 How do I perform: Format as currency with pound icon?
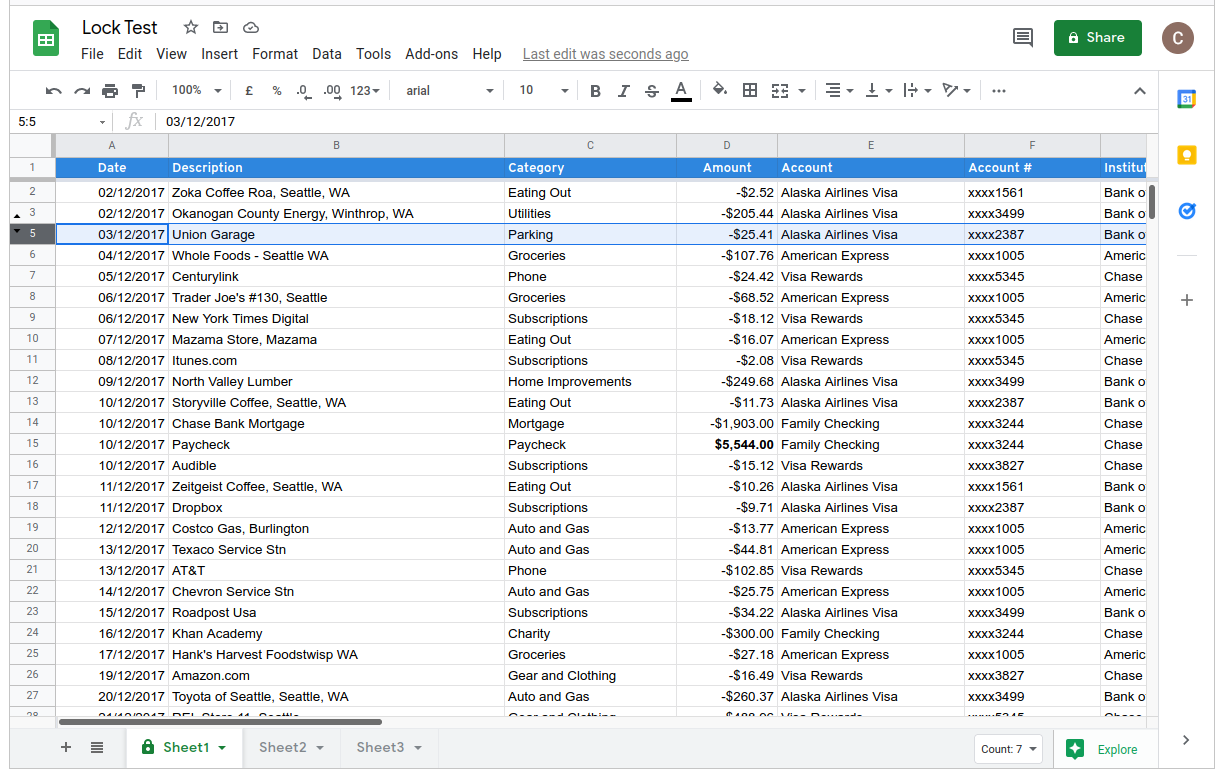click(x=249, y=91)
